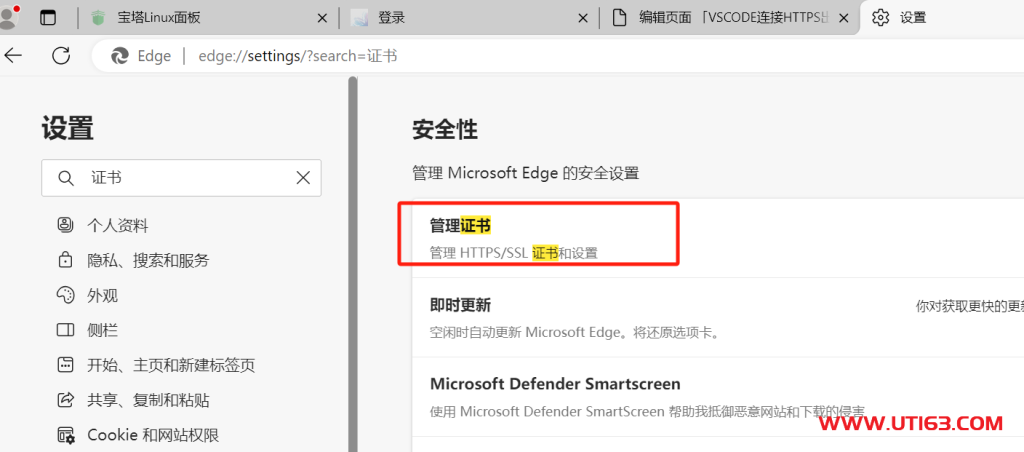The width and height of the screenshot is (1024, 452).
Task: Click the document icon on 编辑页面 tab
Action: coord(620,18)
